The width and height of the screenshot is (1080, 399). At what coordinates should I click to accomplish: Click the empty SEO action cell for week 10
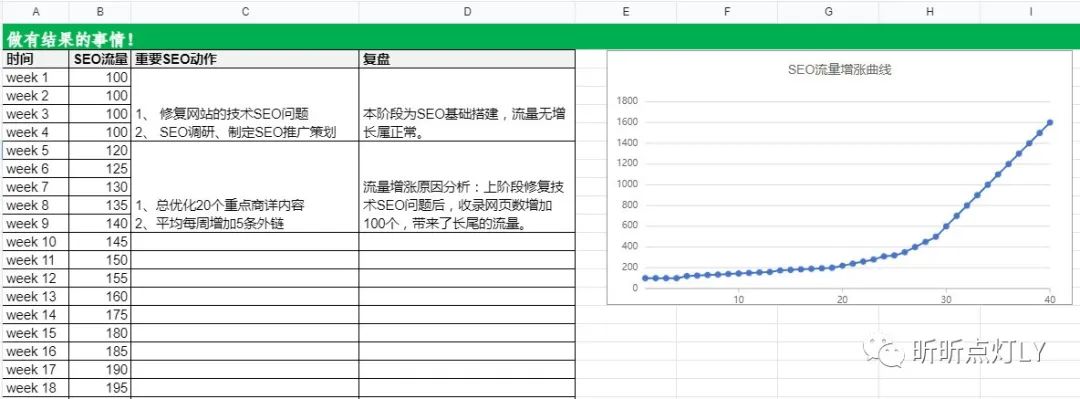(245, 242)
